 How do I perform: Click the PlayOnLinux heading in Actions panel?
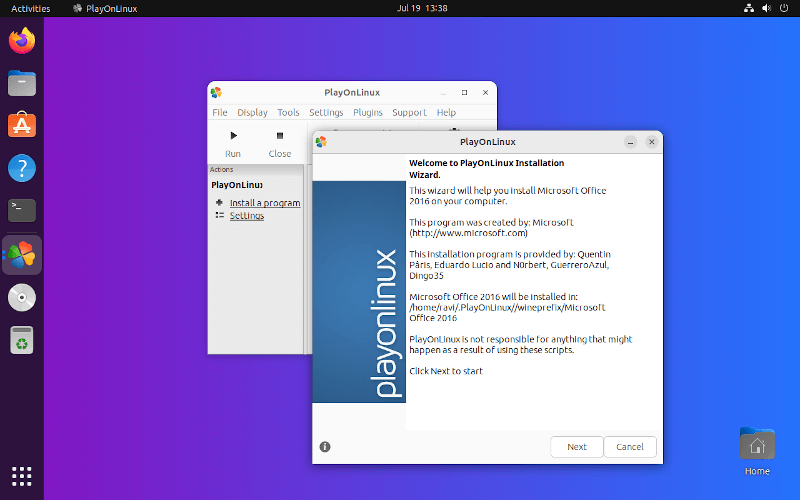237,185
